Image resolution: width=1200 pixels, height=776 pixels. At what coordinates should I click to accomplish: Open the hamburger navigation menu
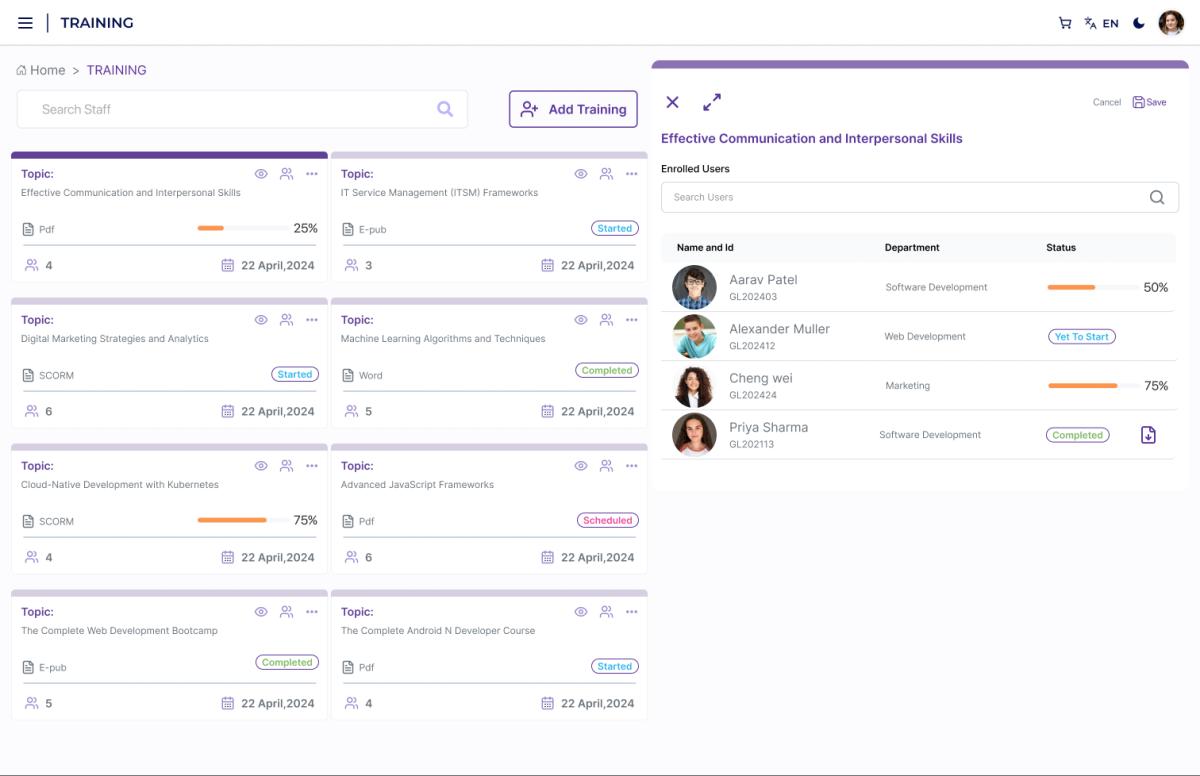[25, 23]
